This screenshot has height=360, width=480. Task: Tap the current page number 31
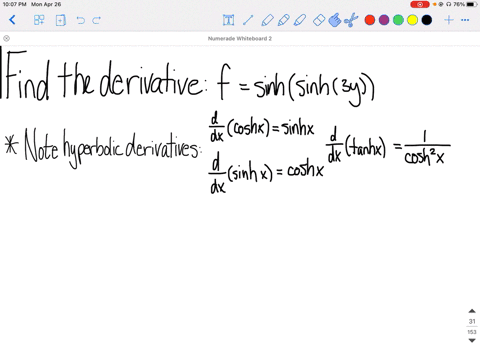tap(472, 321)
